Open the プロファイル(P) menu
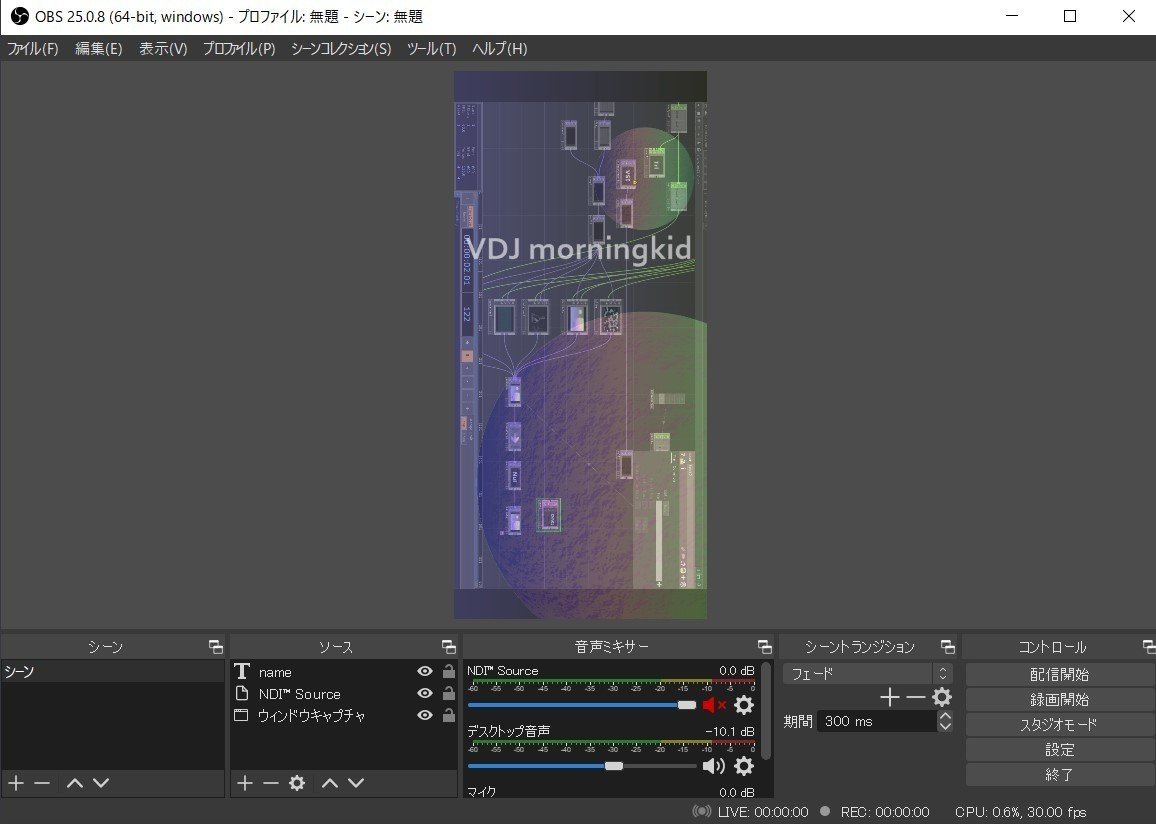 [239, 49]
